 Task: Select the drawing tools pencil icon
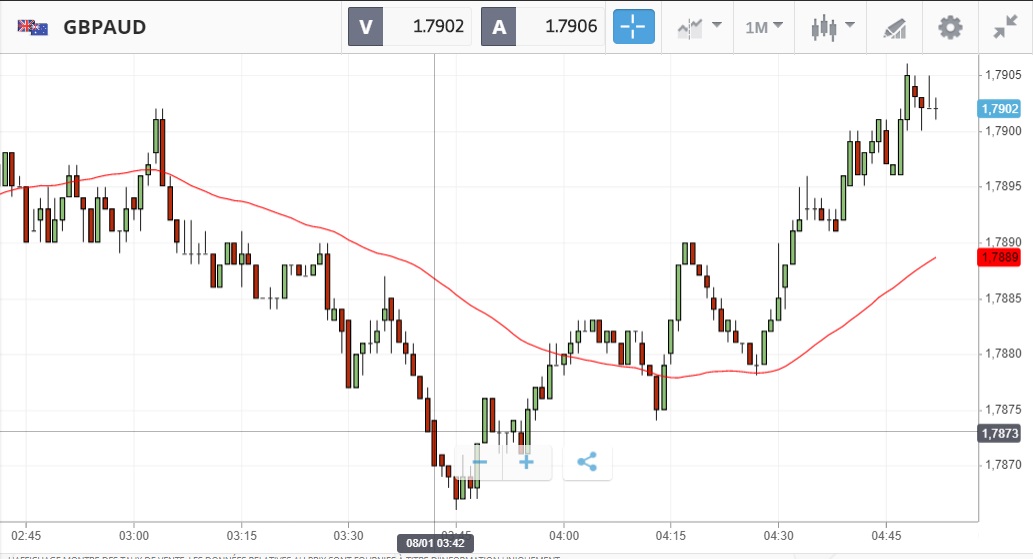point(894,28)
